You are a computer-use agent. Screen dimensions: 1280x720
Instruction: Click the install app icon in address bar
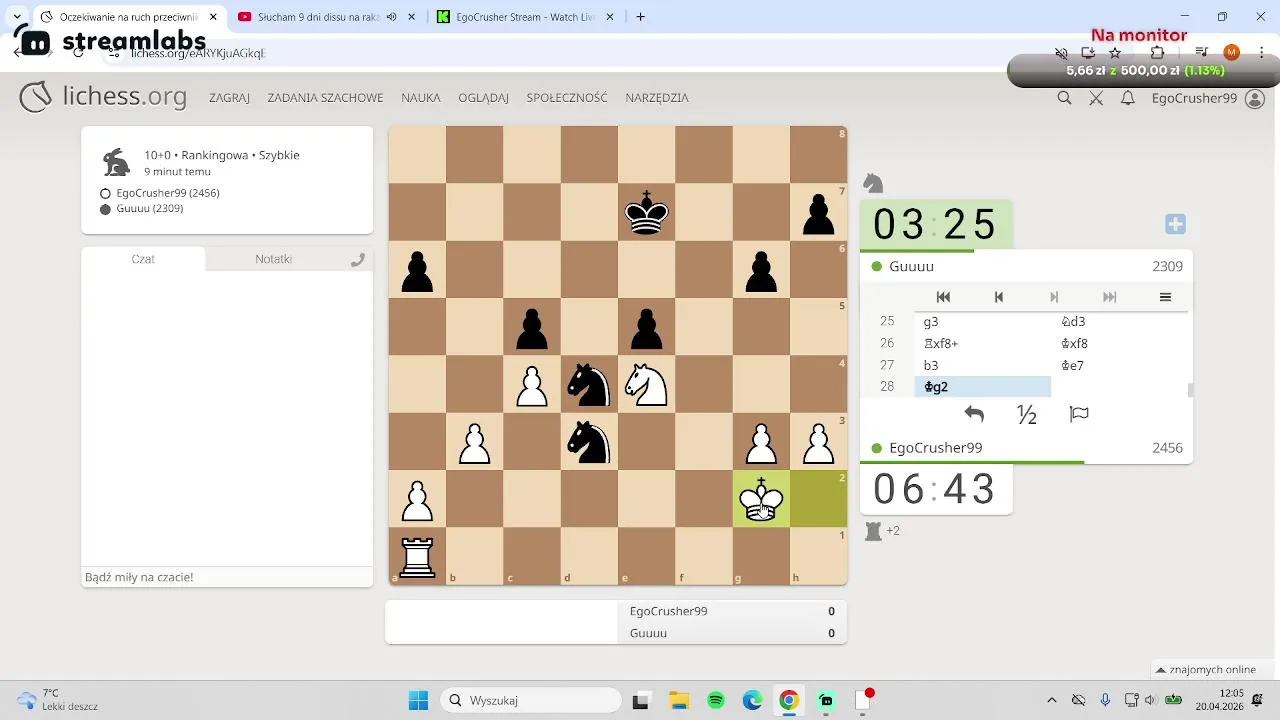click(1088, 53)
